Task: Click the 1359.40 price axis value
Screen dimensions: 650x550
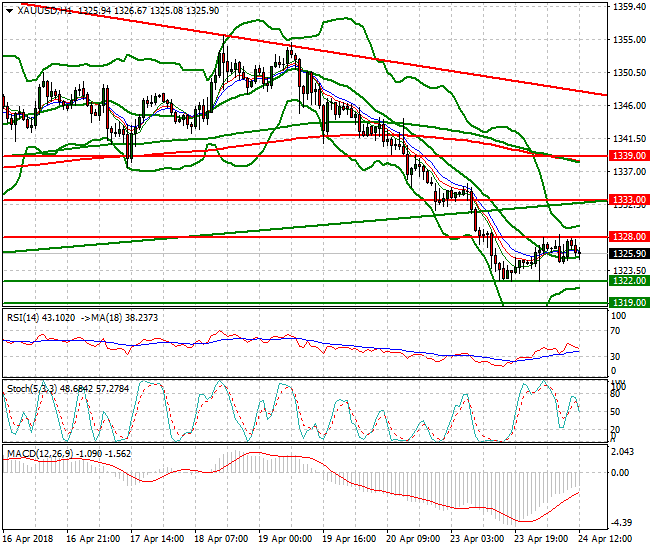Action: tap(629, 7)
